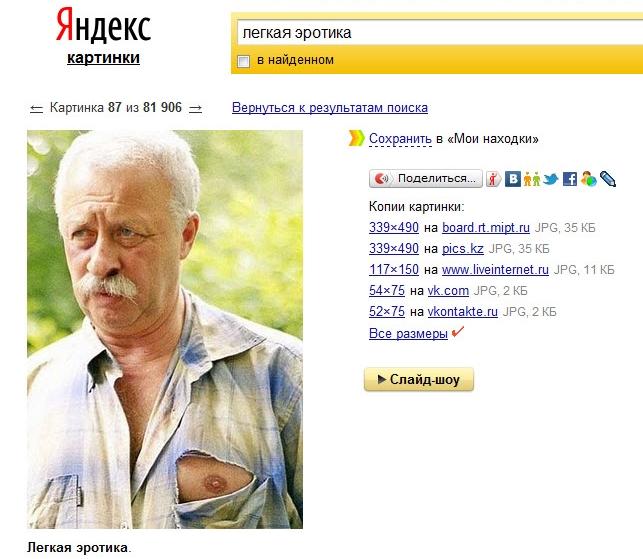Click the yellow arrow icon beside Сохранить

(356, 138)
